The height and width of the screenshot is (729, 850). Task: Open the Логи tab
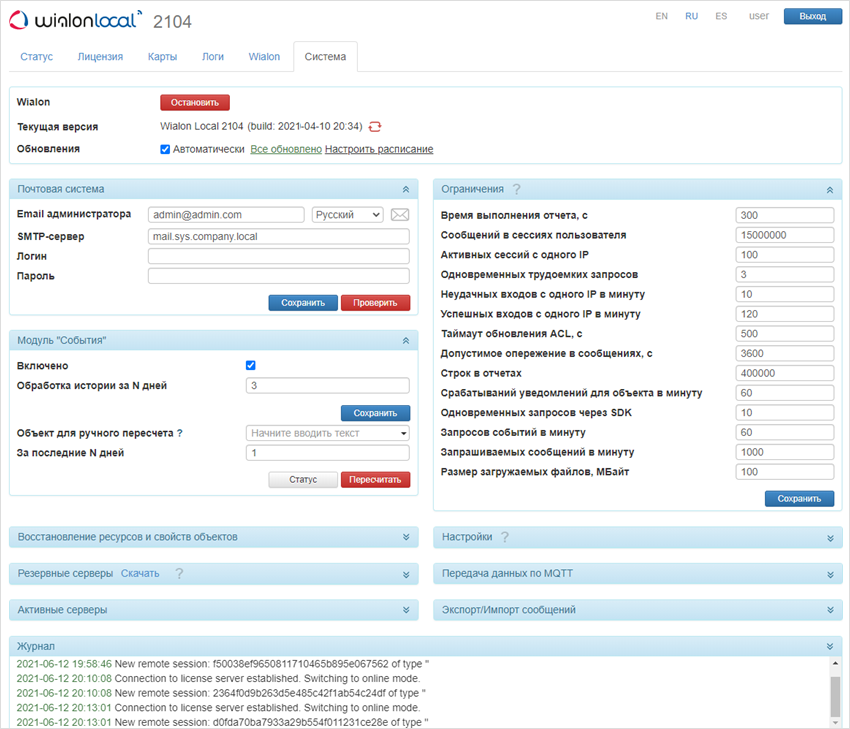click(212, 57)
